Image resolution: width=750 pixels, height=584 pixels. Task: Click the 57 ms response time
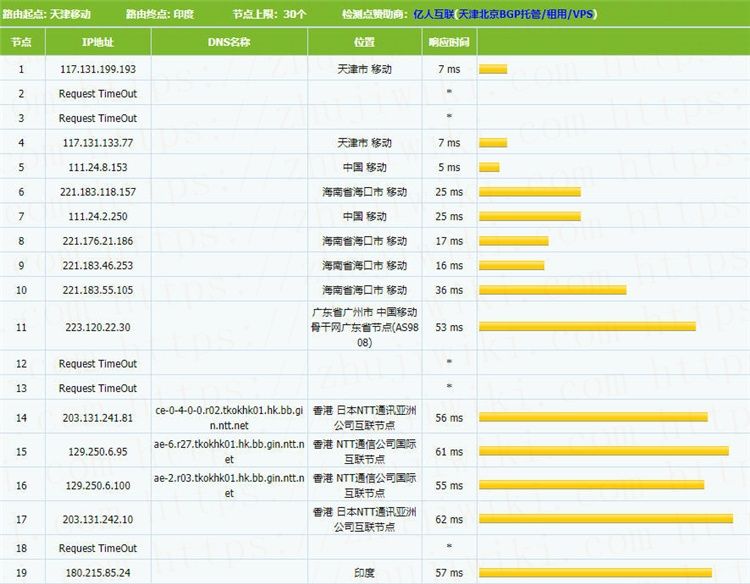(x=449, y=573)
